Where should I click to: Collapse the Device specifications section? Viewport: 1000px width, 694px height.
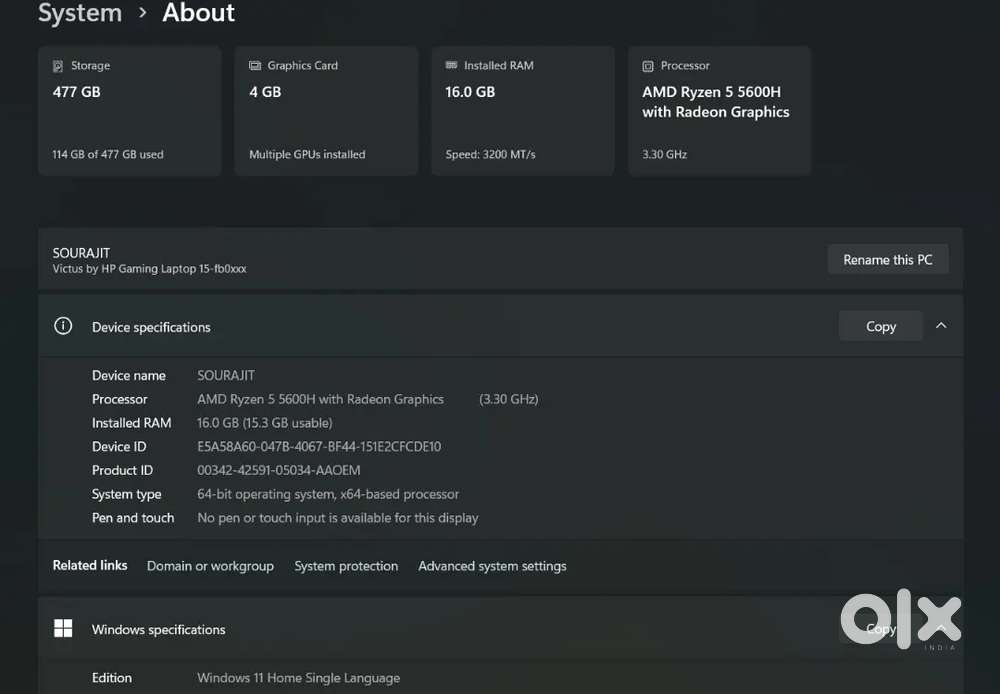941,325
